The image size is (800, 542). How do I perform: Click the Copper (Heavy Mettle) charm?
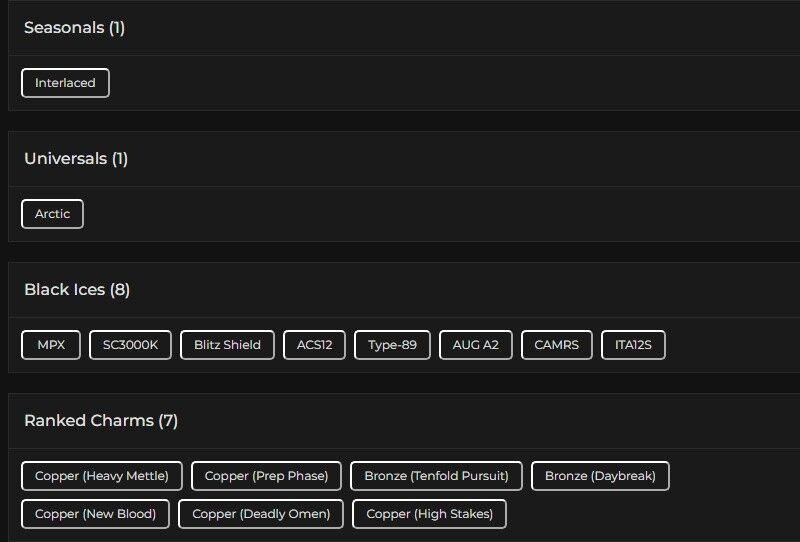[x=101, y=476]
